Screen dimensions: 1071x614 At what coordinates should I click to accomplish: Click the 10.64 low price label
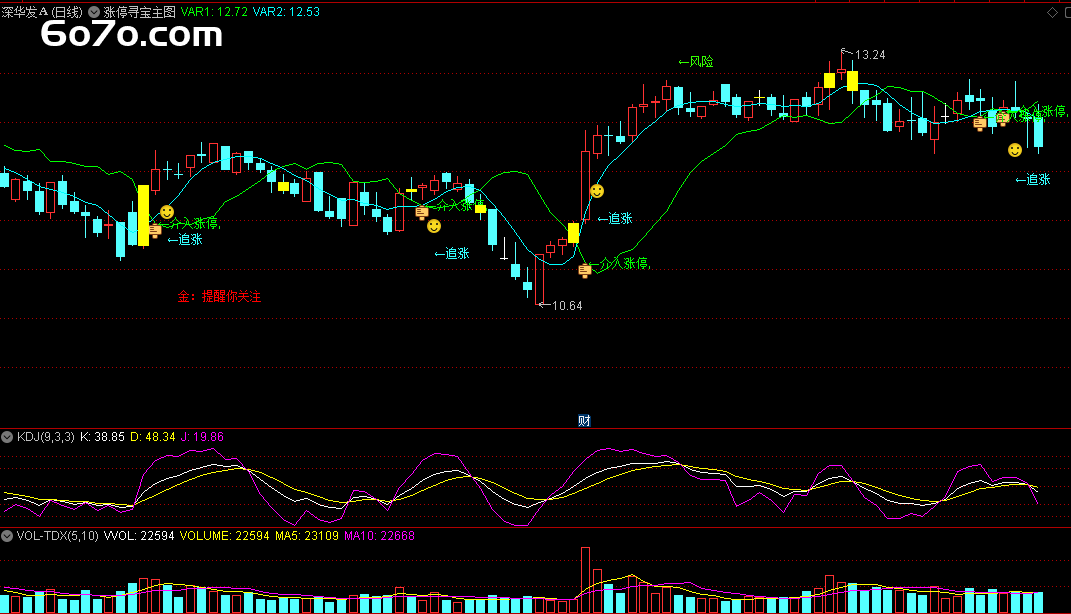(567, 306)
